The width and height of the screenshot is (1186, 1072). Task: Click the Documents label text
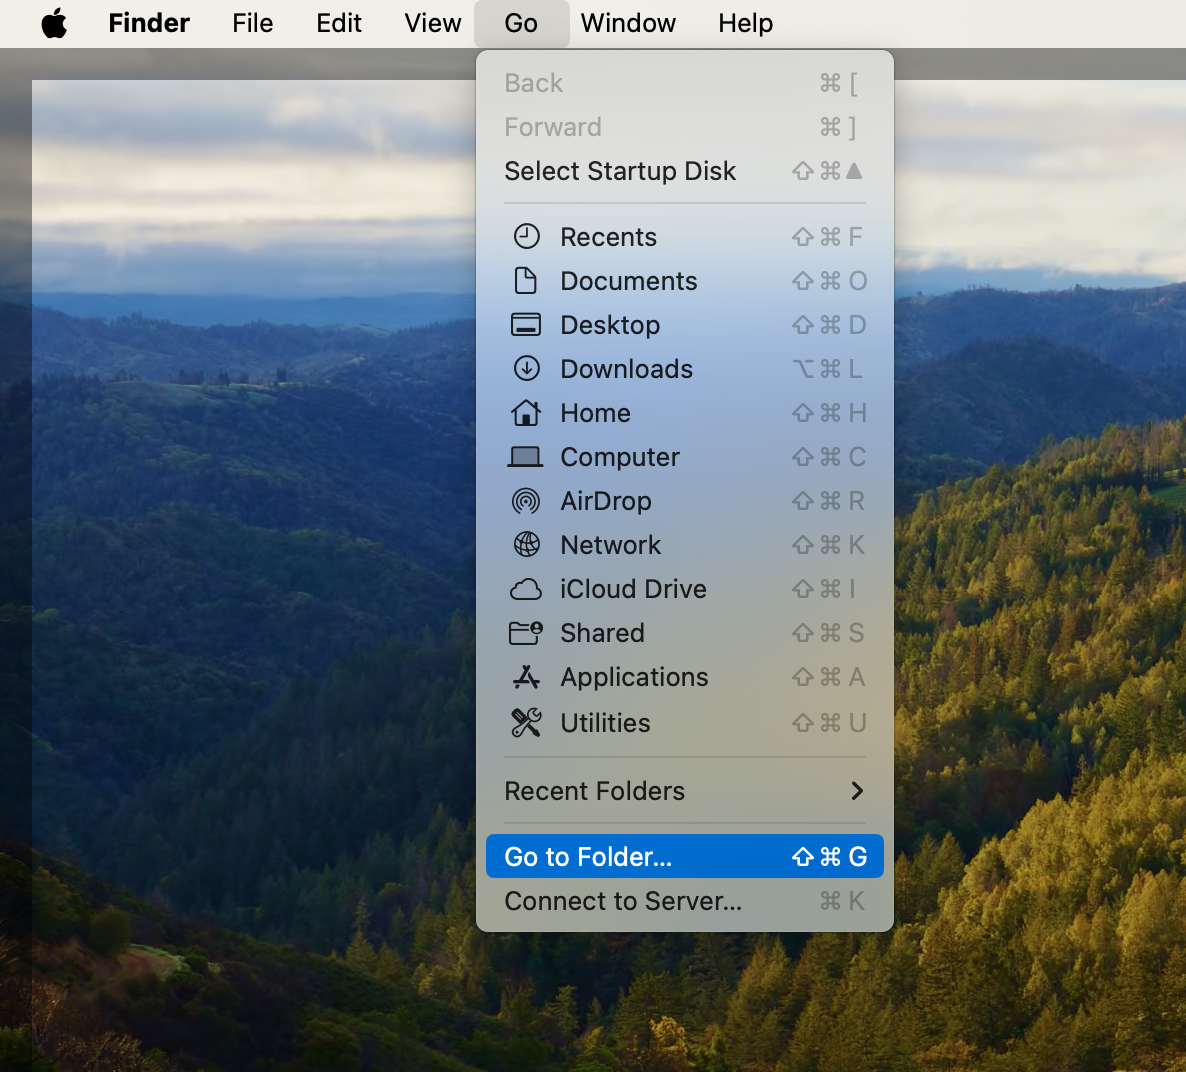click(629, 281)
